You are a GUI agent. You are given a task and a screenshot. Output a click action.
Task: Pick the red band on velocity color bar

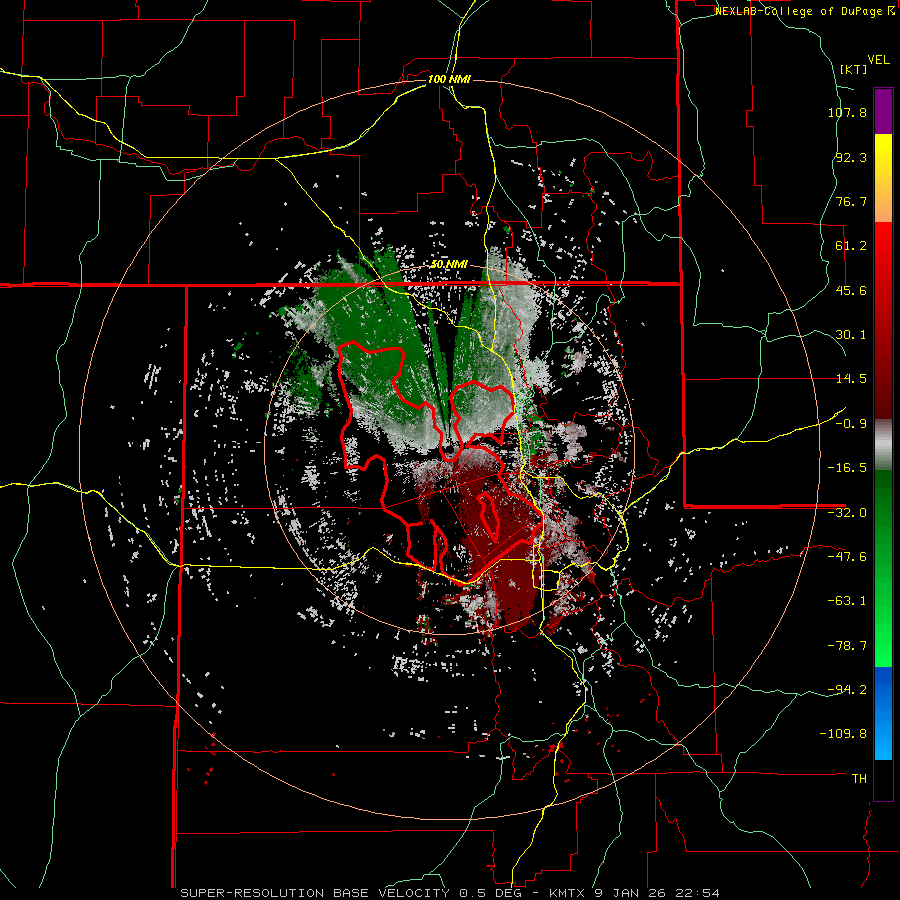(883, 320)
